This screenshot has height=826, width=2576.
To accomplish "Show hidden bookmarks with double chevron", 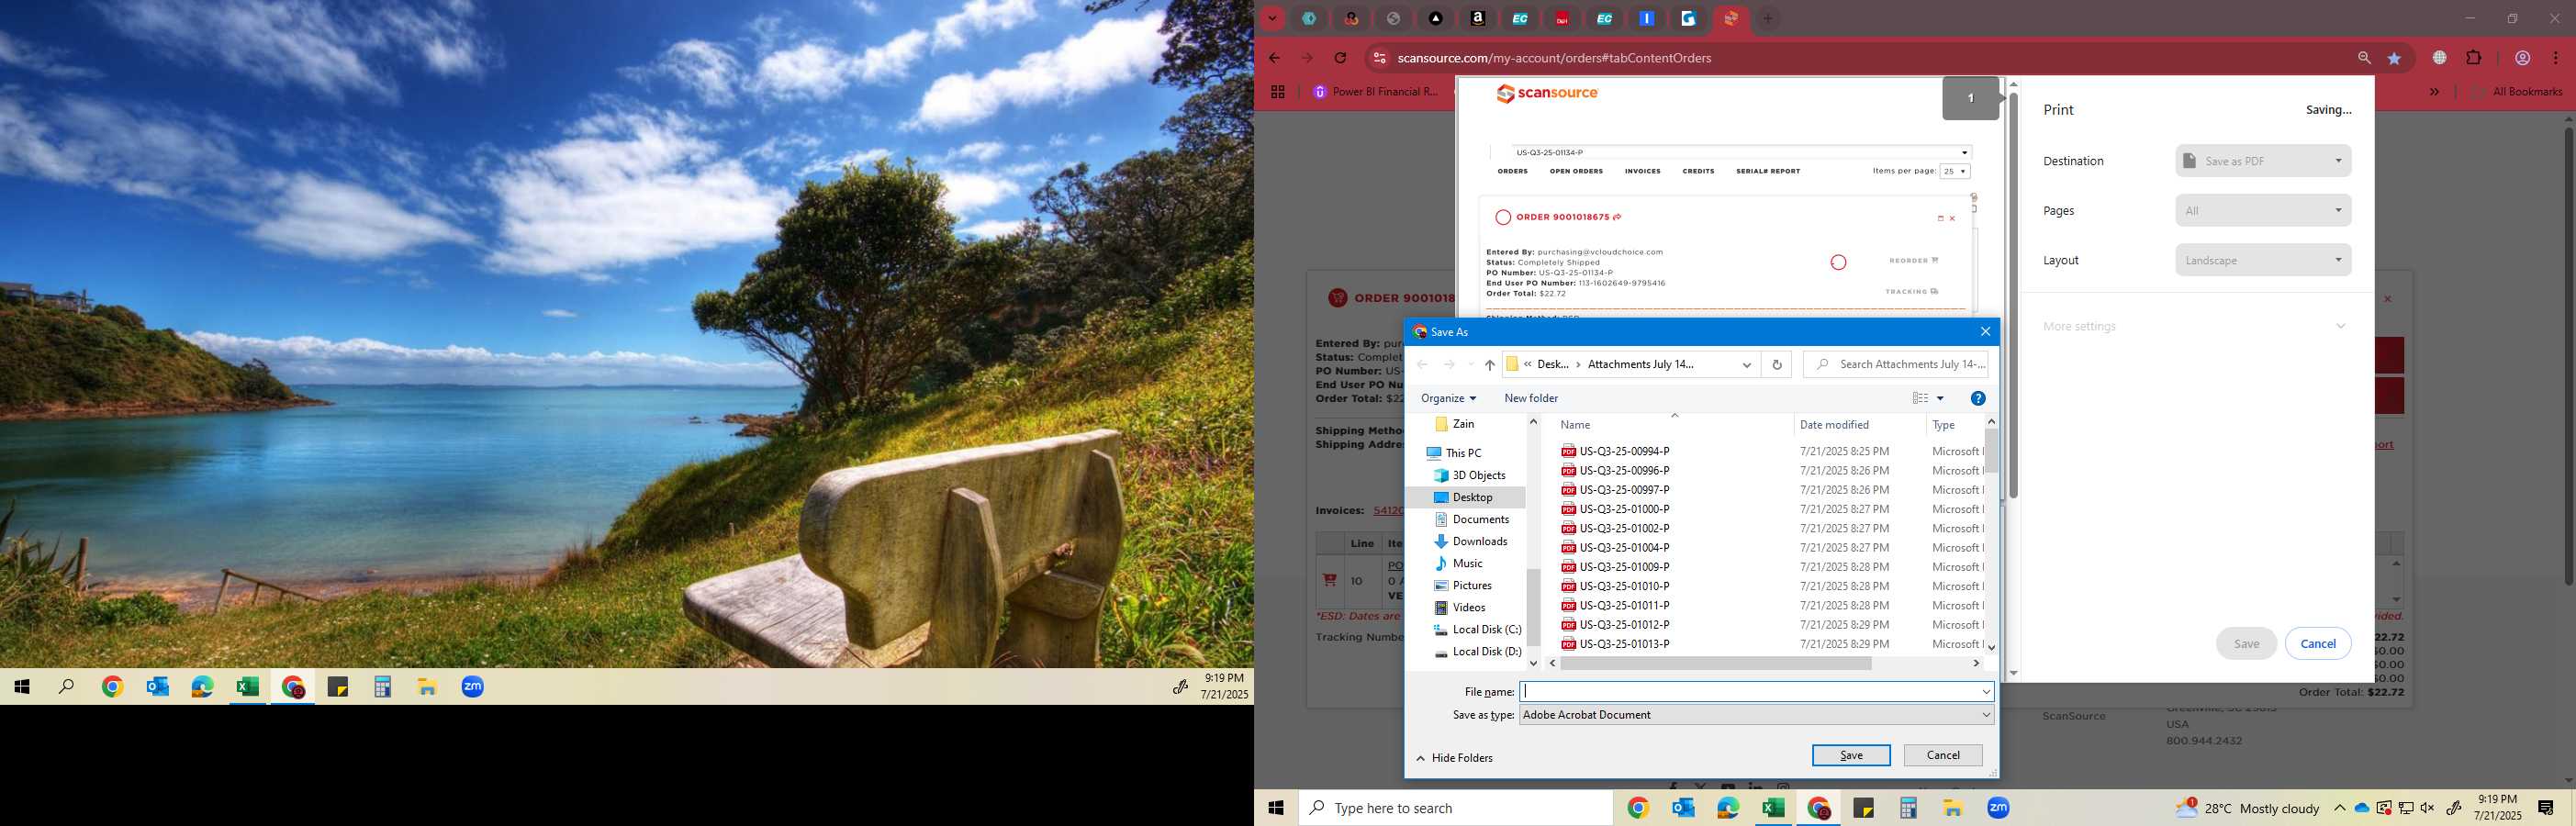I will click(2435, 92).
